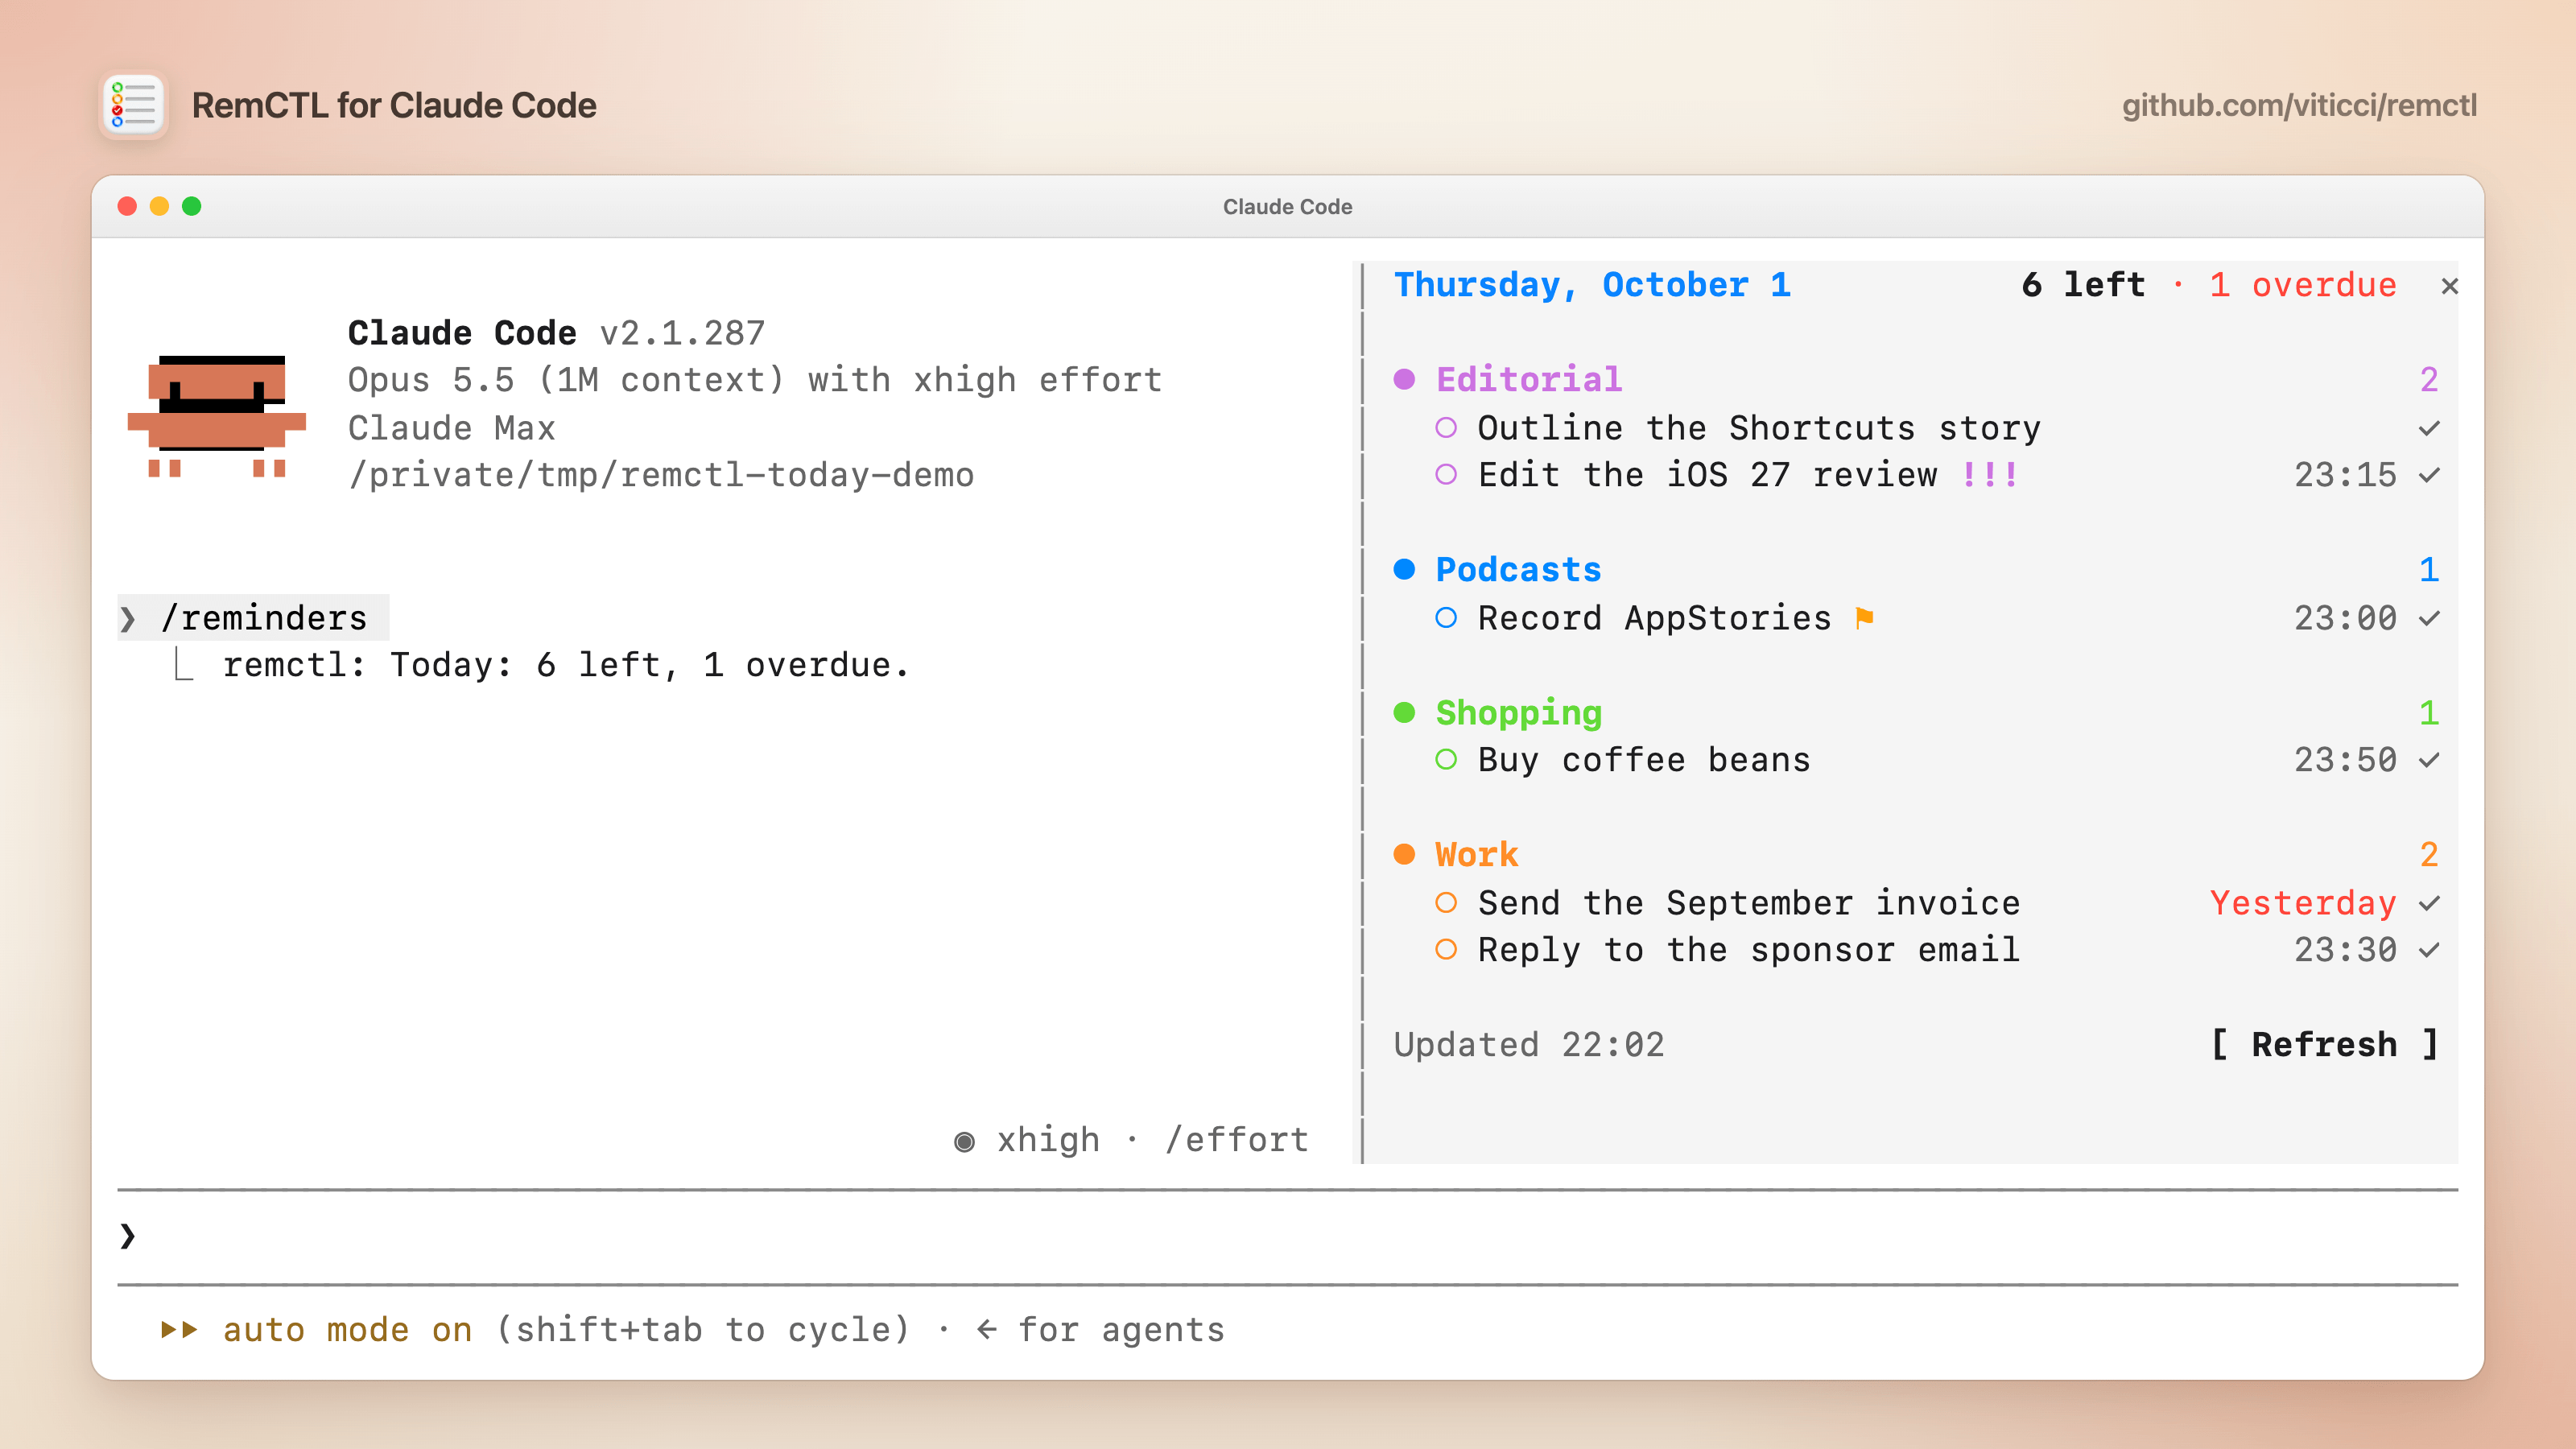Click the orange flag on Record AppStories

click(1864, 618)
